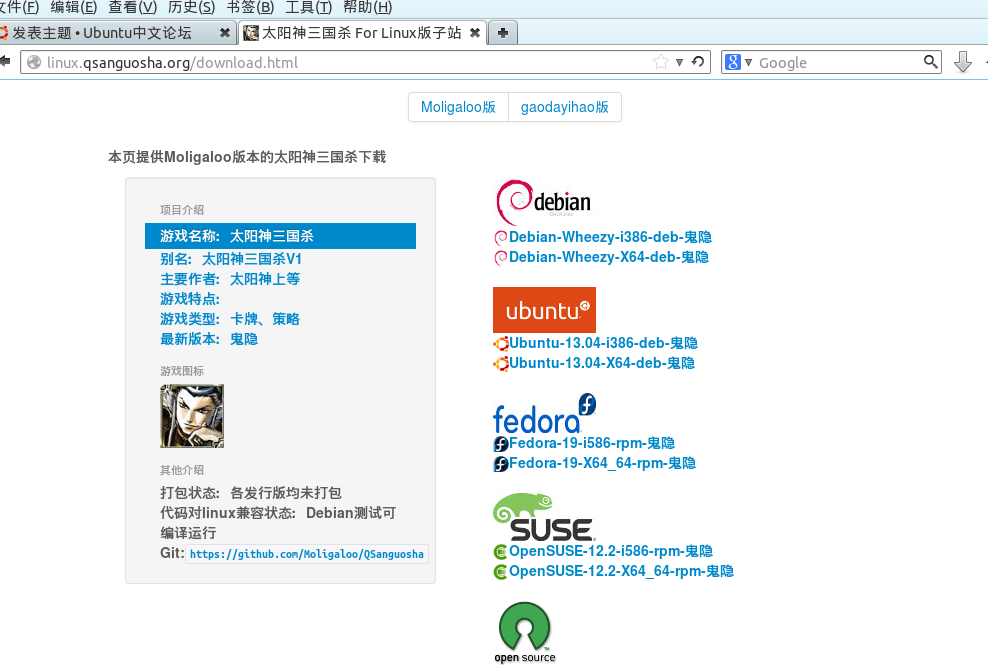Click the 项目介绍 section label
Viewport: 988px width, 667px height.
[182, 210]
